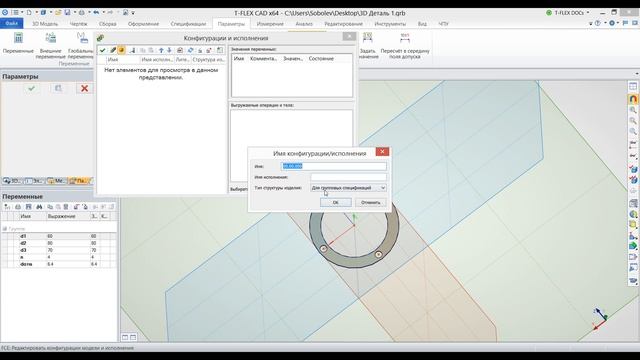The width and height of the screenshot is (640, 360).
Task: Click the last icon in Конфигурации toolbar
Action: (220, 50)
